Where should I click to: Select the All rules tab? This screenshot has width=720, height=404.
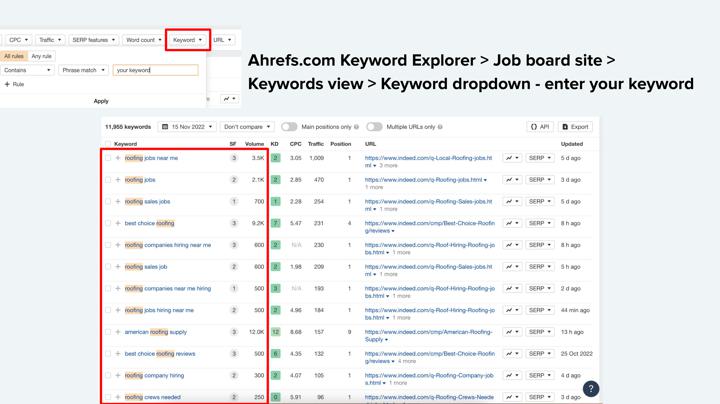14,56
